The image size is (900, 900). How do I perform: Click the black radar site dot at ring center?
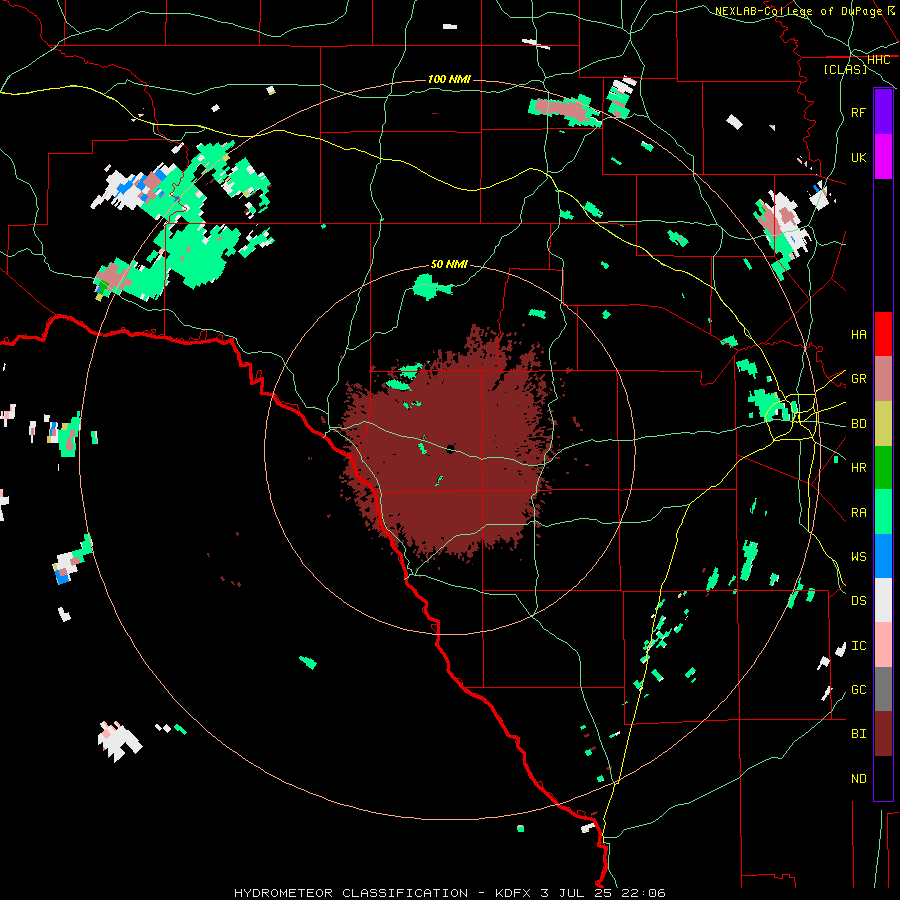[450, 448]
